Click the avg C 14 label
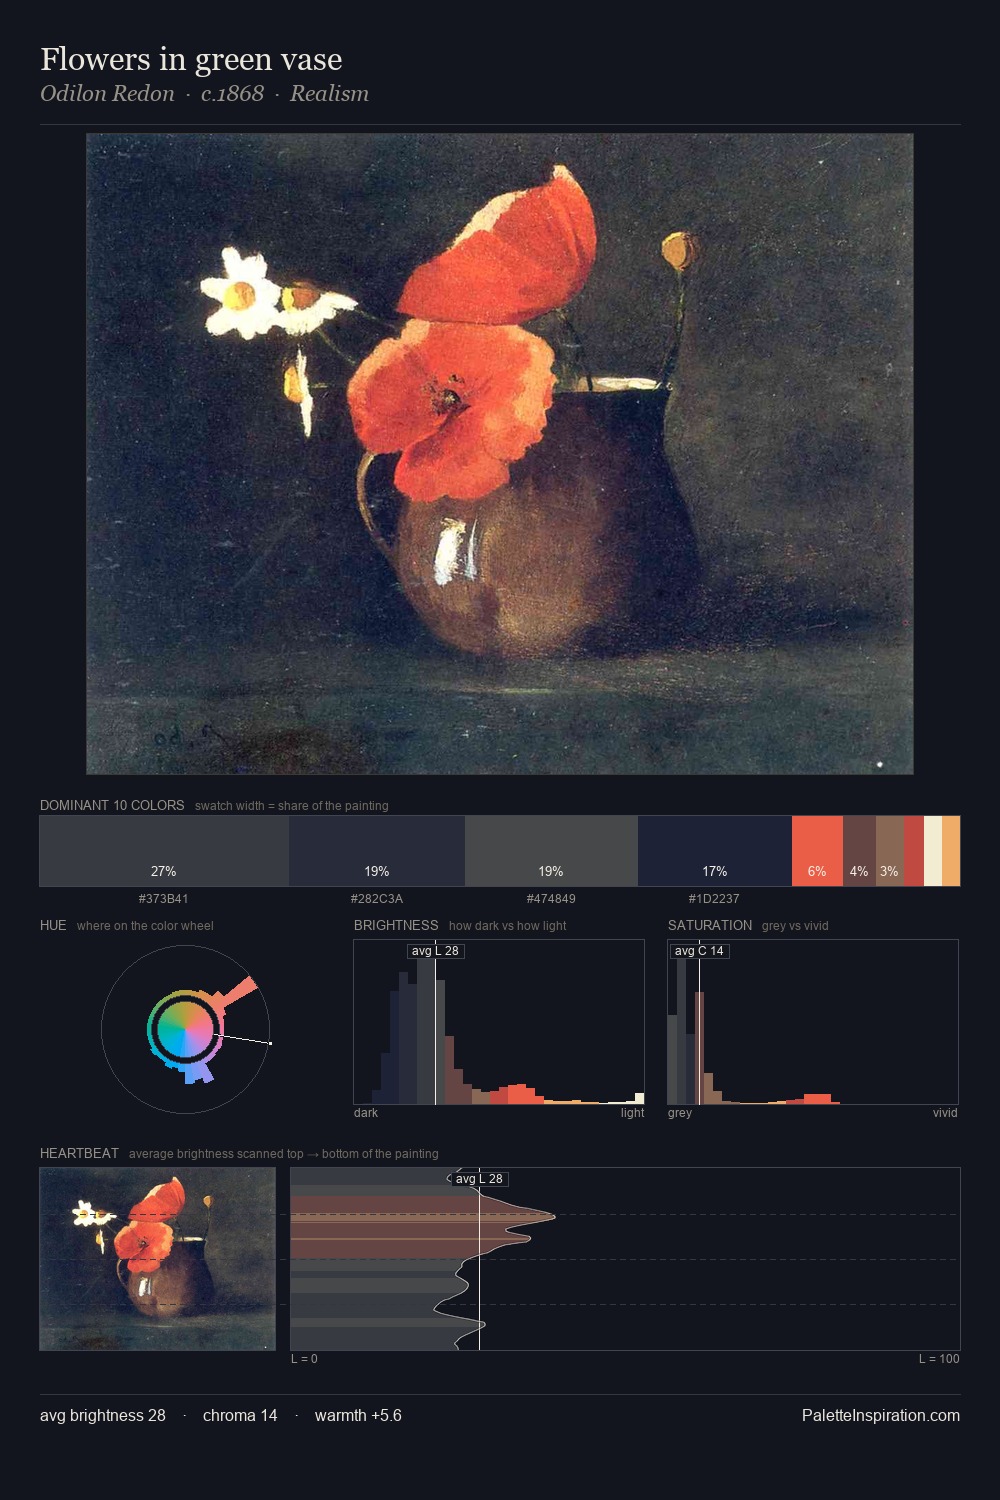Image resolution: width=1000 pixels, height=1500 pixels. click(699, 951)
